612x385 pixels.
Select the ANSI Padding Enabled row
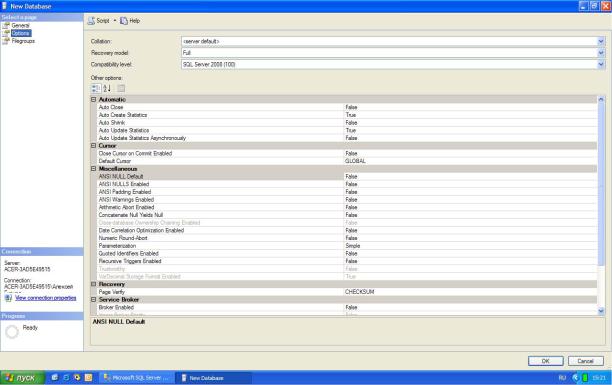[347, 192]
